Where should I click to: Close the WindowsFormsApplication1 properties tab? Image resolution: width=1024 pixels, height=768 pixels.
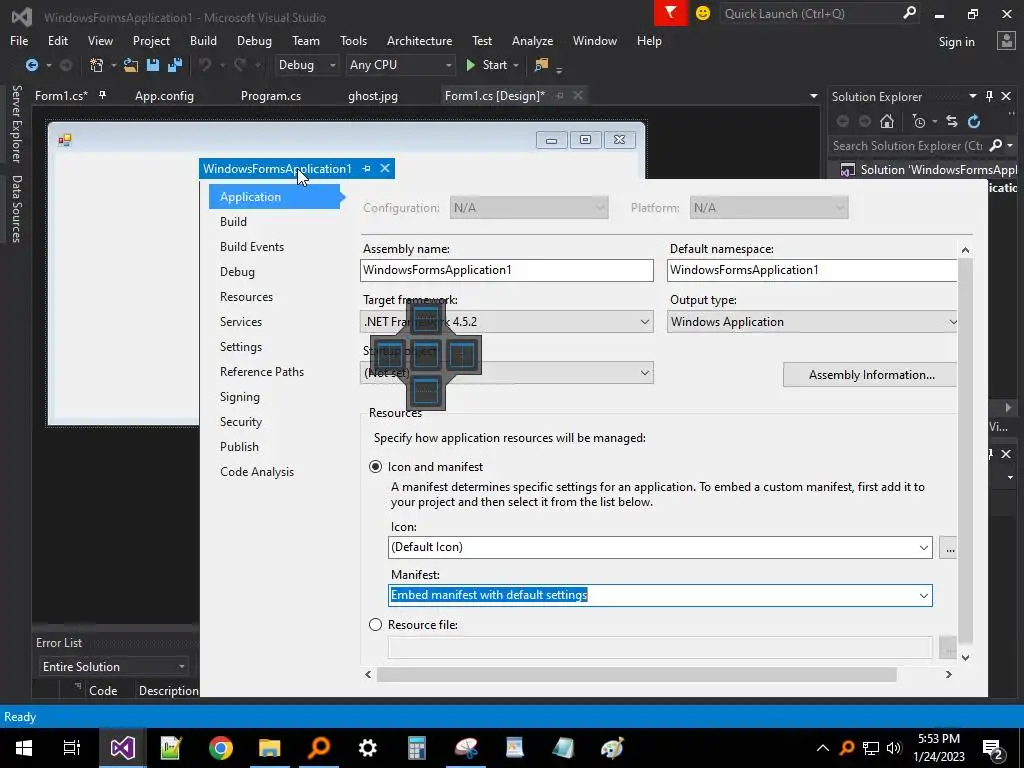pos(385,168)
